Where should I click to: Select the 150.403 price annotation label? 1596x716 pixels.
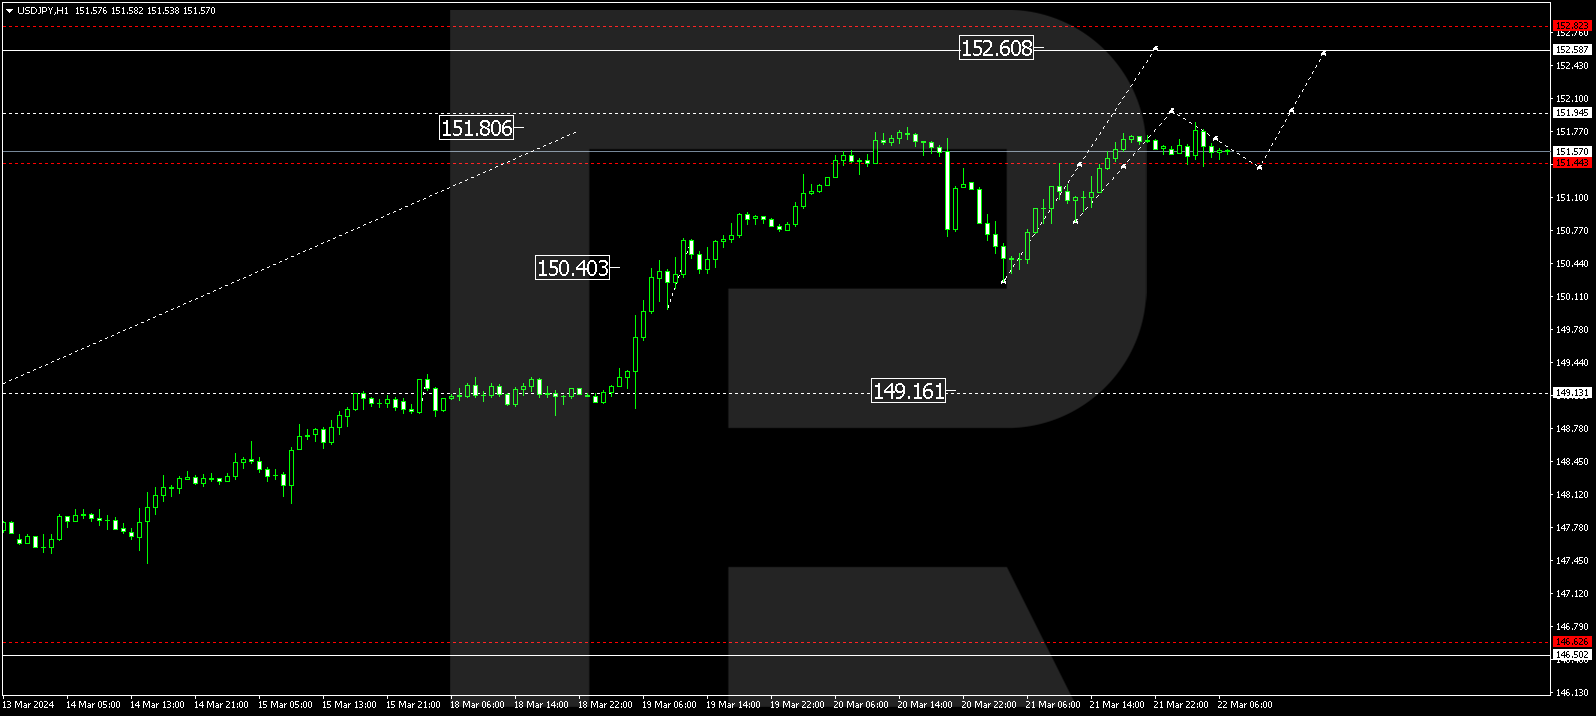tap(573, 268)
